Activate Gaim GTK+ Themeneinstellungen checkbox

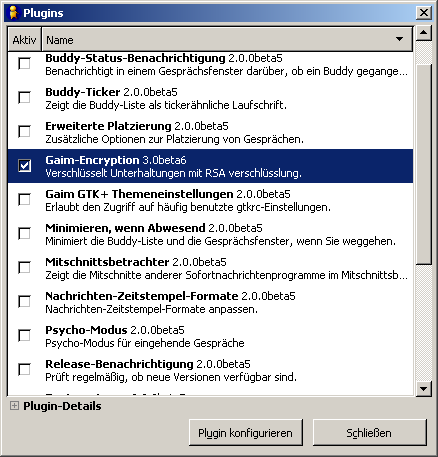click(x=24, y=200)
